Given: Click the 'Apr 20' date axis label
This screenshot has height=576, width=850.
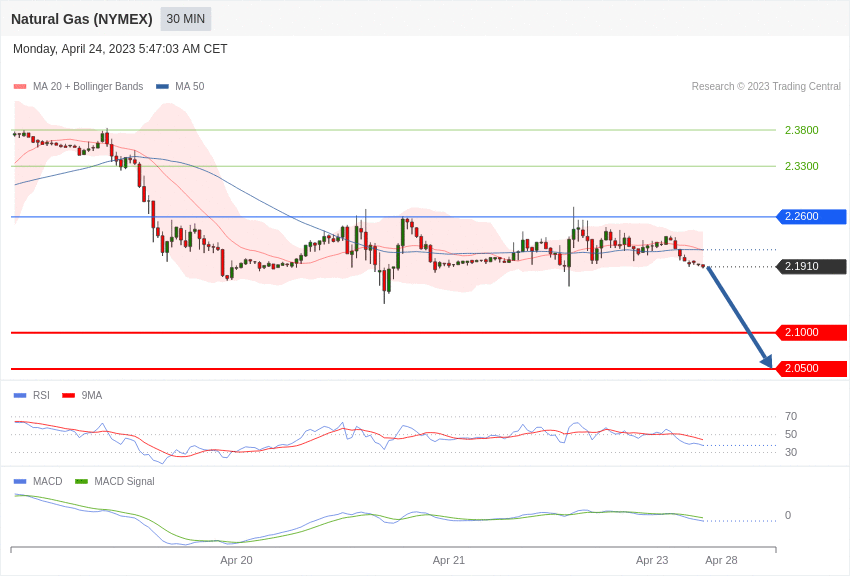Looking at the screenshot, I should (x=236, y=560).
